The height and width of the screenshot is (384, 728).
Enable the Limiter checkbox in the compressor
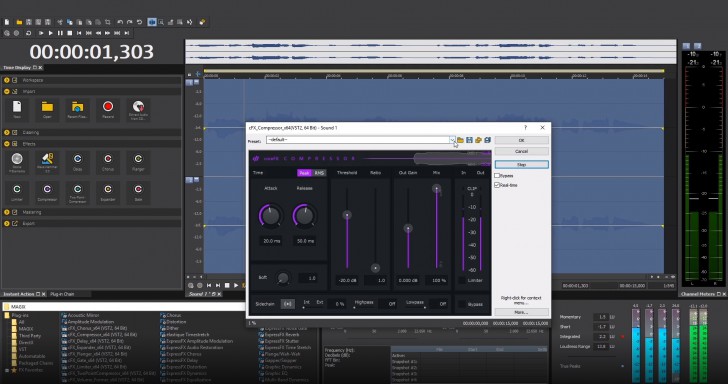click(x=462, y=280)
